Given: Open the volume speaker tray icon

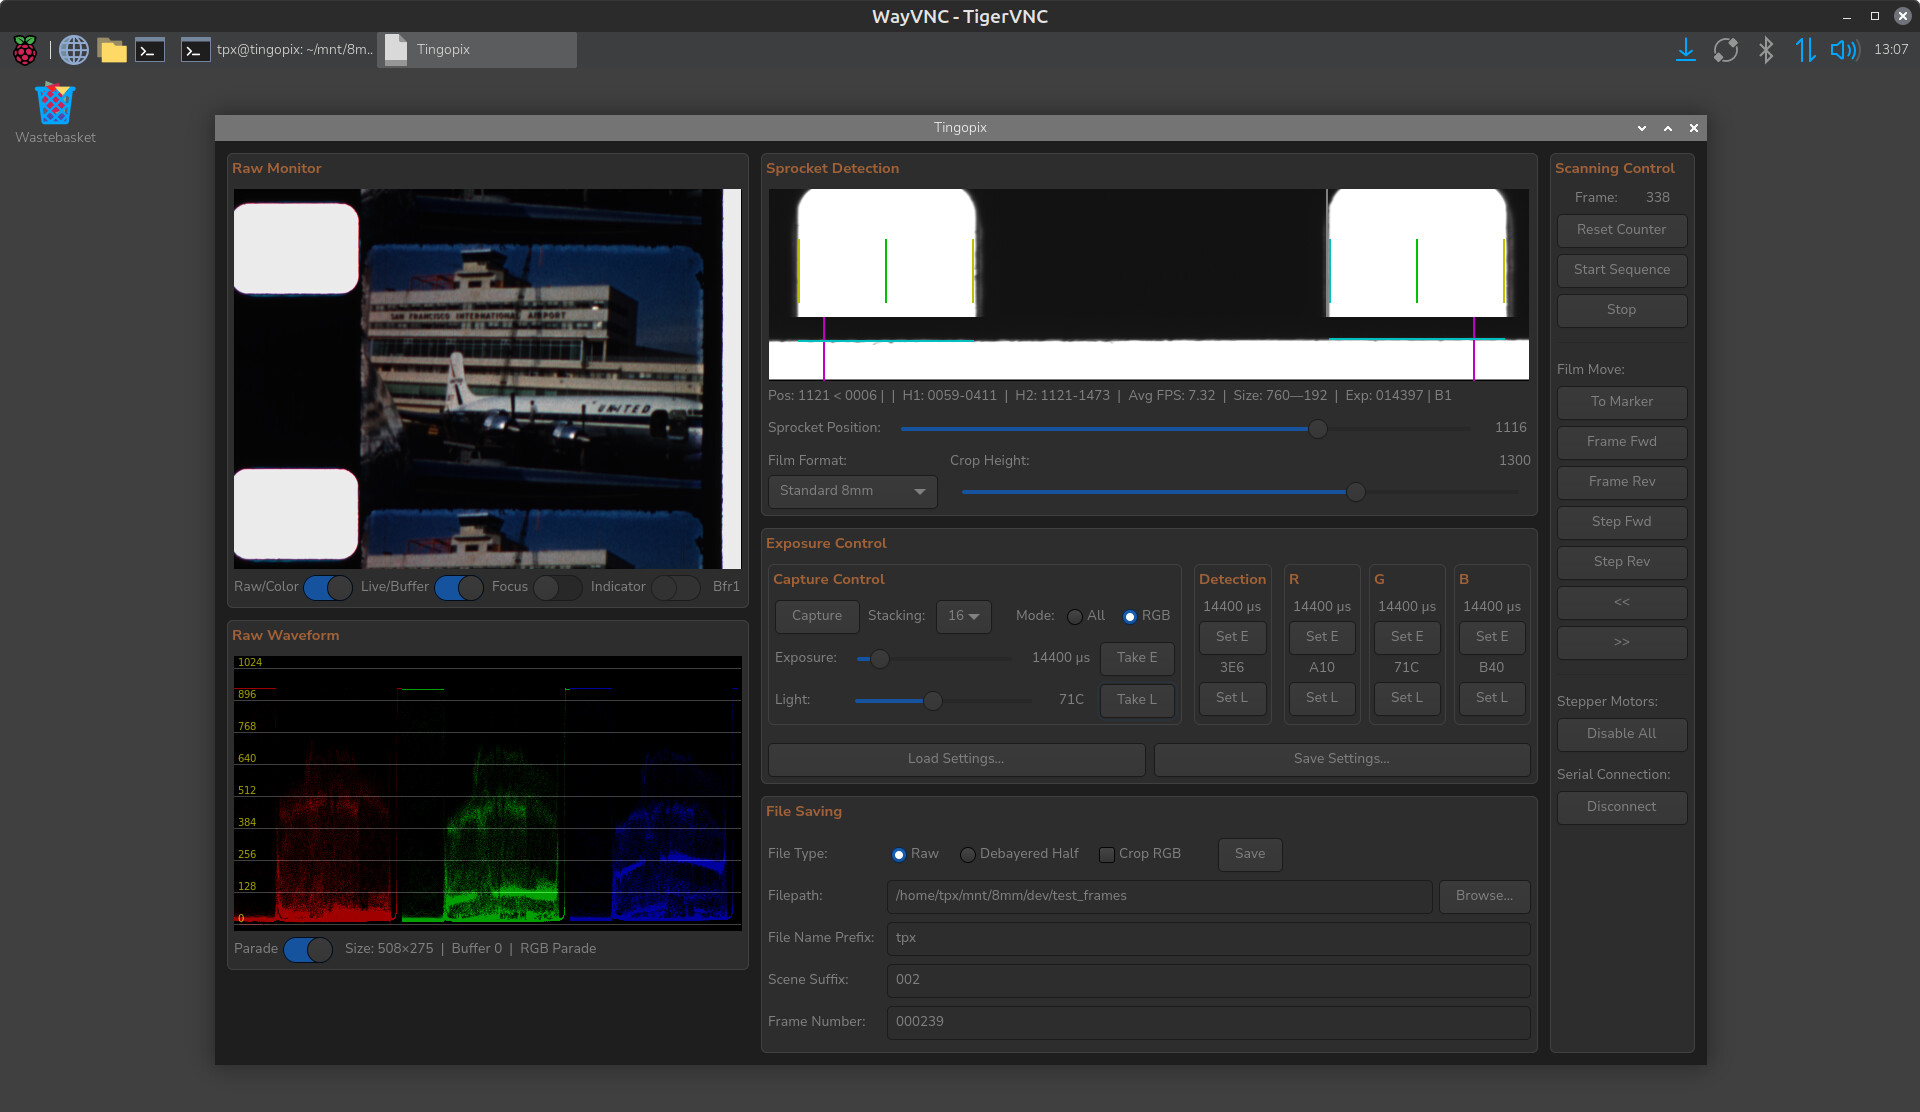Looking at the screenshot, I should pyautogui.click(x=1843, y=49).
